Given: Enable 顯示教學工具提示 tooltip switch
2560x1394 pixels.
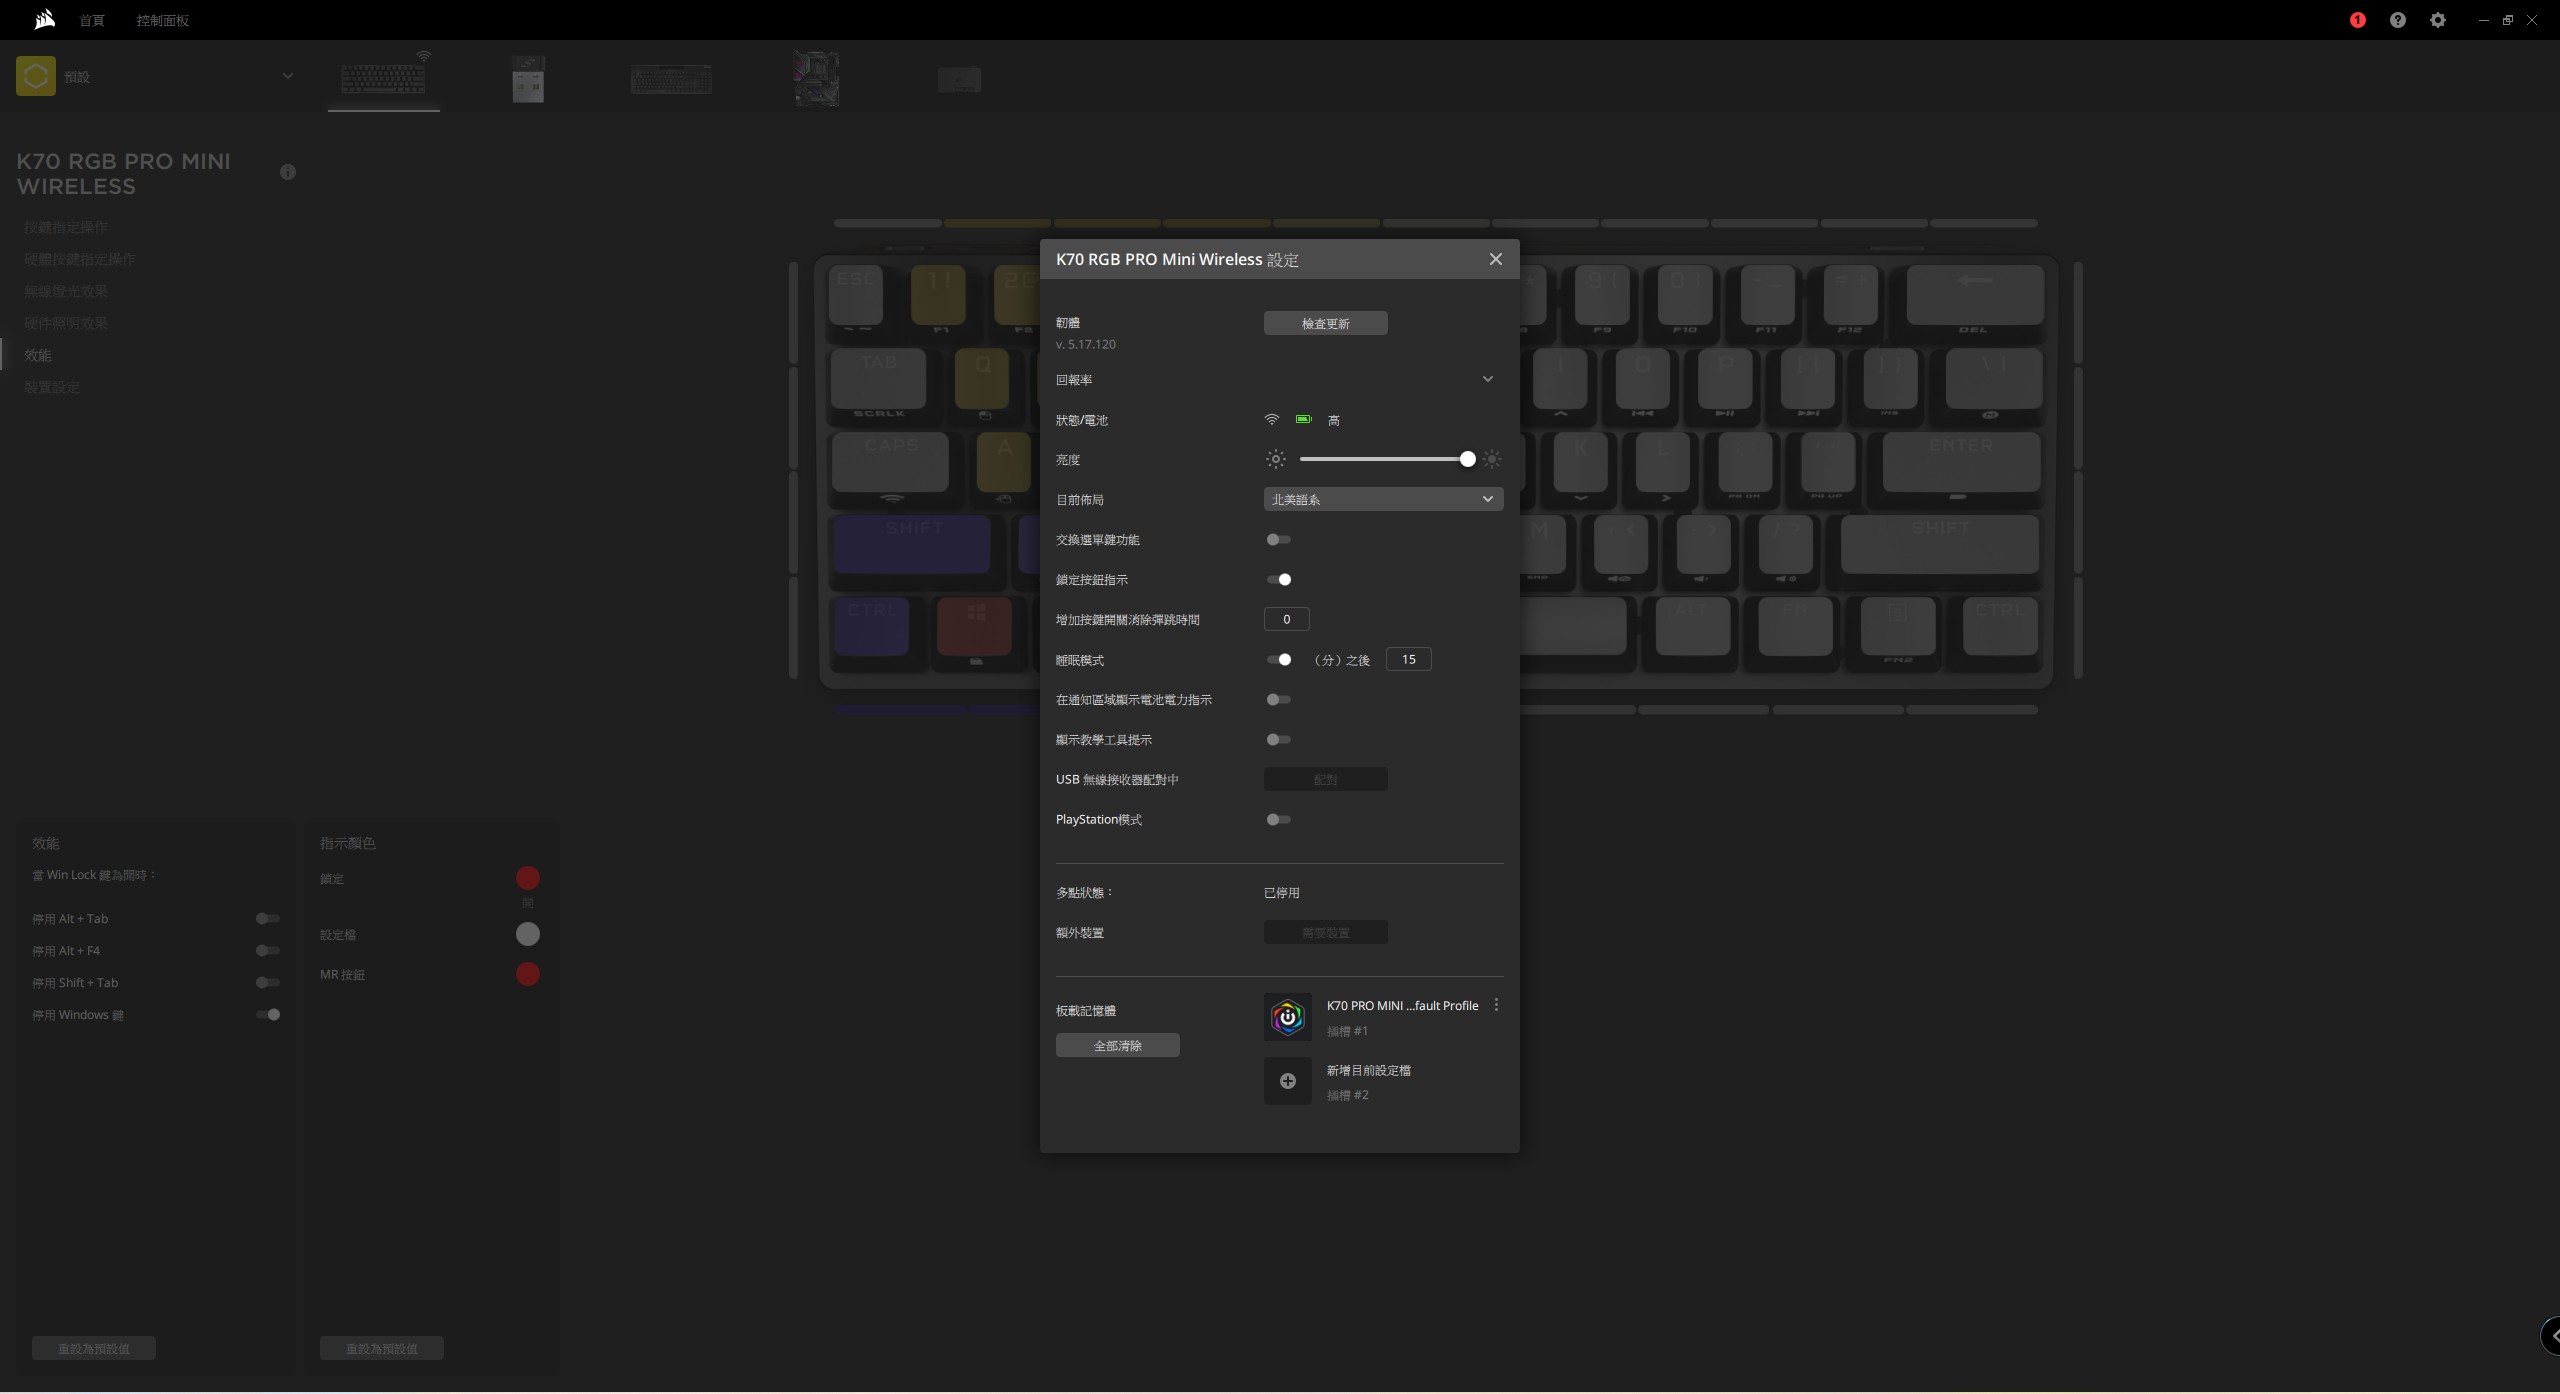Looking at the screenshot, I should pyautogui.click(x=1278, y=739).
